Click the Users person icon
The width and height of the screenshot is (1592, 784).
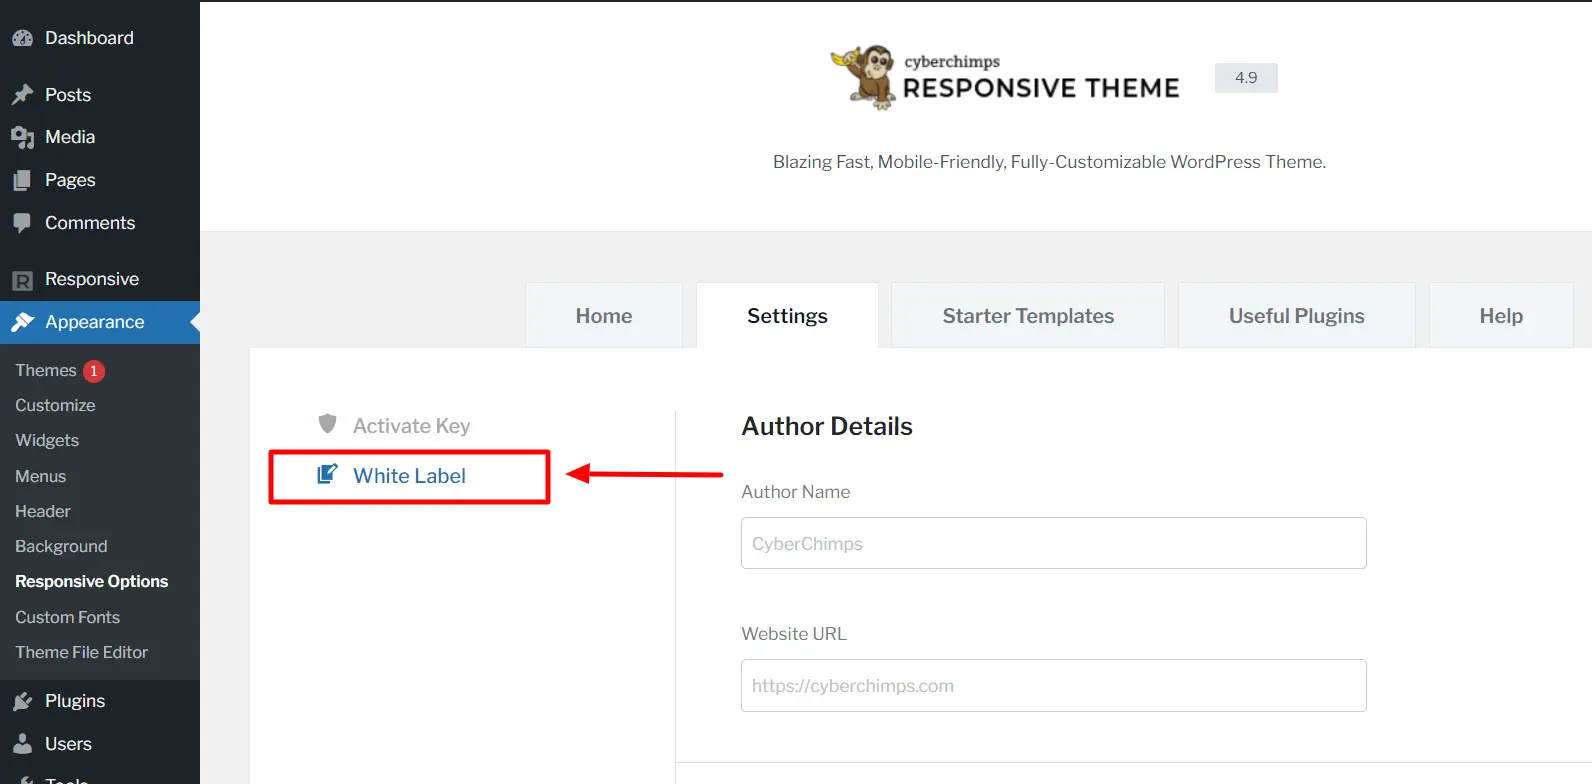pyautogui.click(x=22, y=744)
